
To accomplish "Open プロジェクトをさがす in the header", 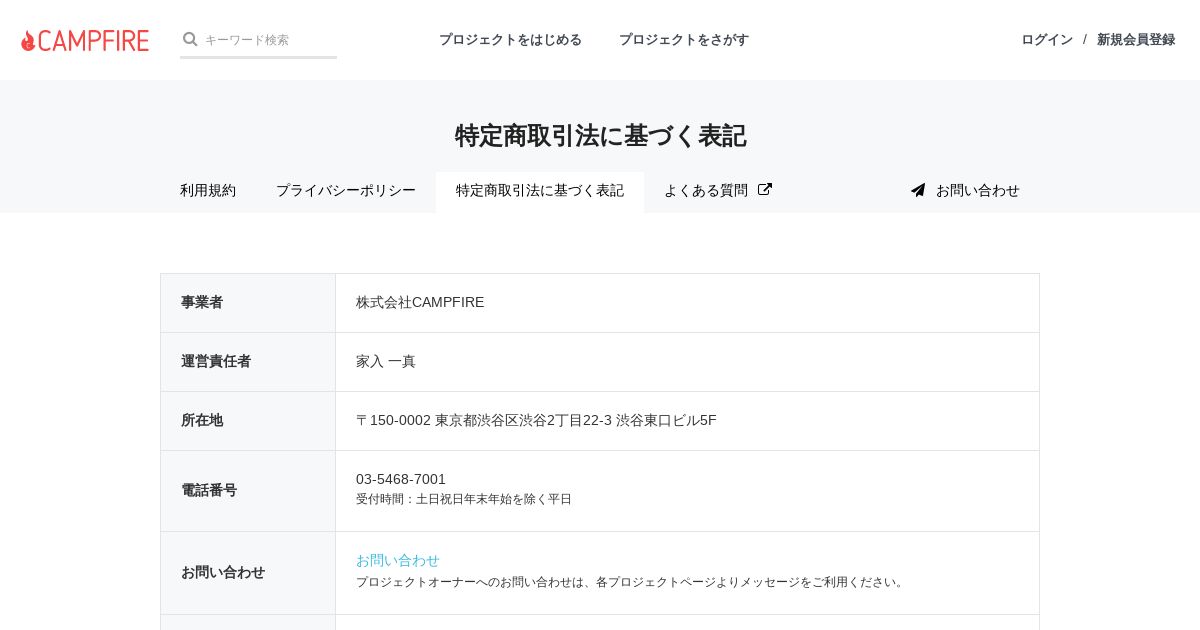I will [x=684, y=40].
